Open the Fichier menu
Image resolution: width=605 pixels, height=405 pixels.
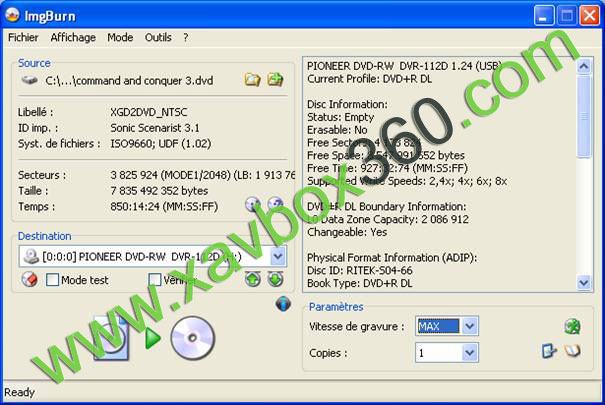pyautogui.click(x=23, y=37)
